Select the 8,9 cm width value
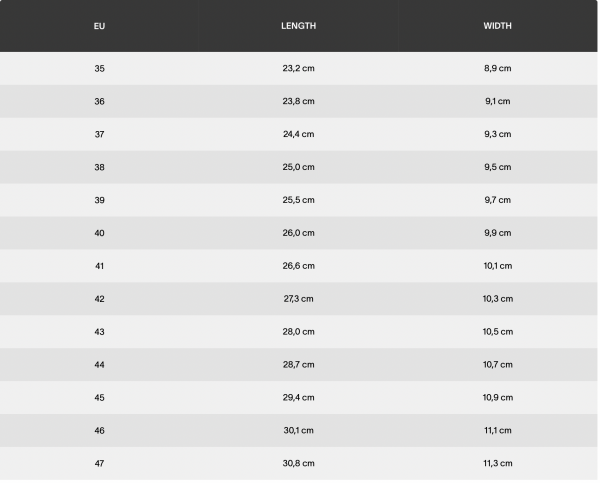600x483 pixels. [x=497, y=68]
